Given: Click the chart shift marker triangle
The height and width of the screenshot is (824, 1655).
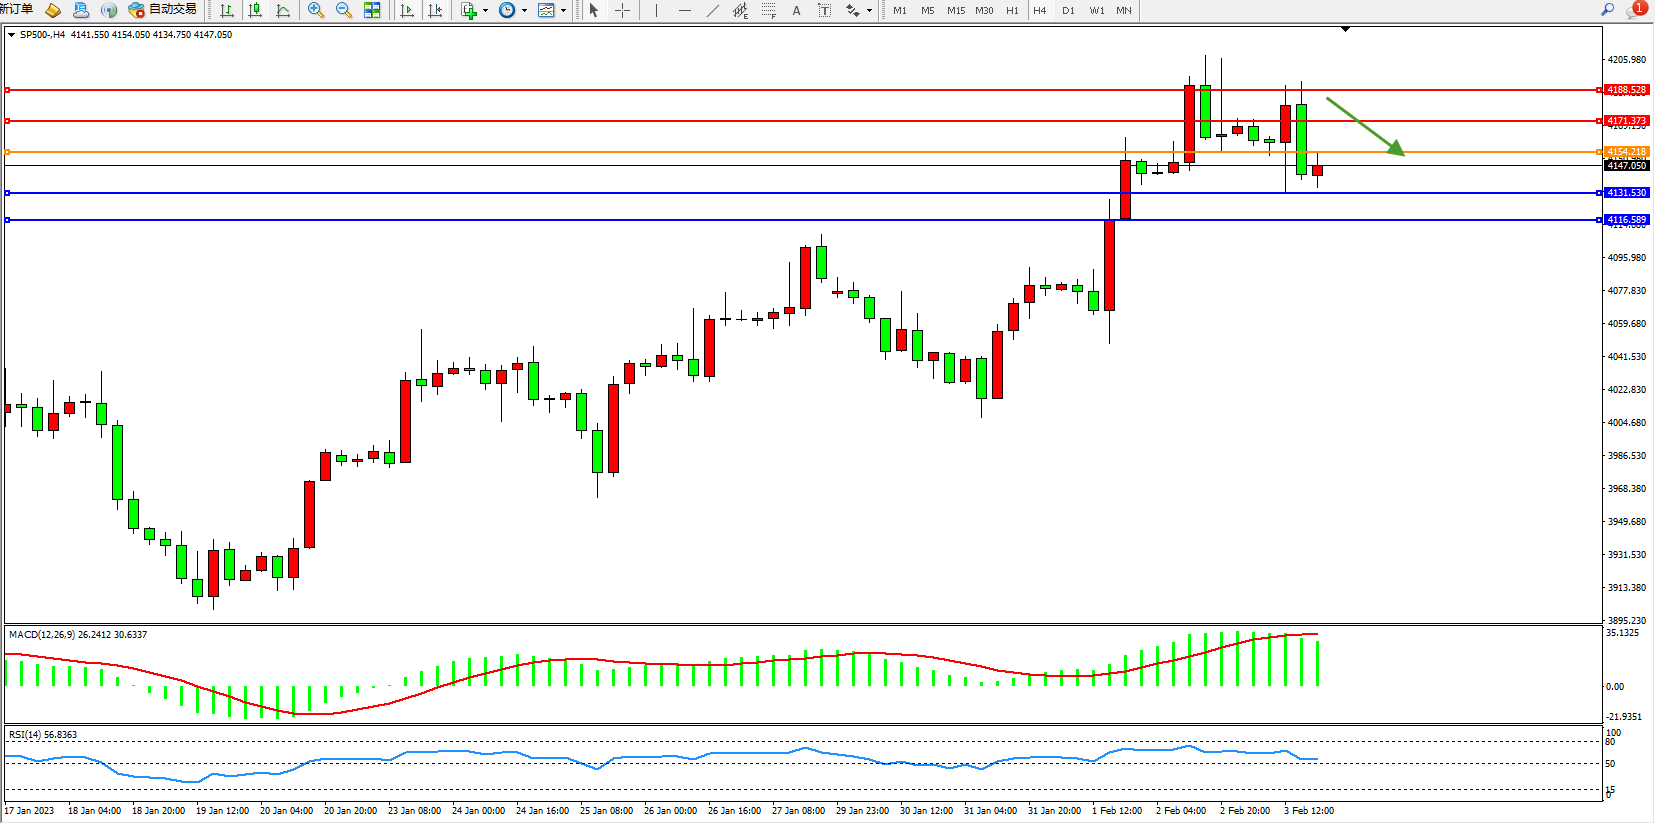Looking at the screenshot, I should (1345, 29).
